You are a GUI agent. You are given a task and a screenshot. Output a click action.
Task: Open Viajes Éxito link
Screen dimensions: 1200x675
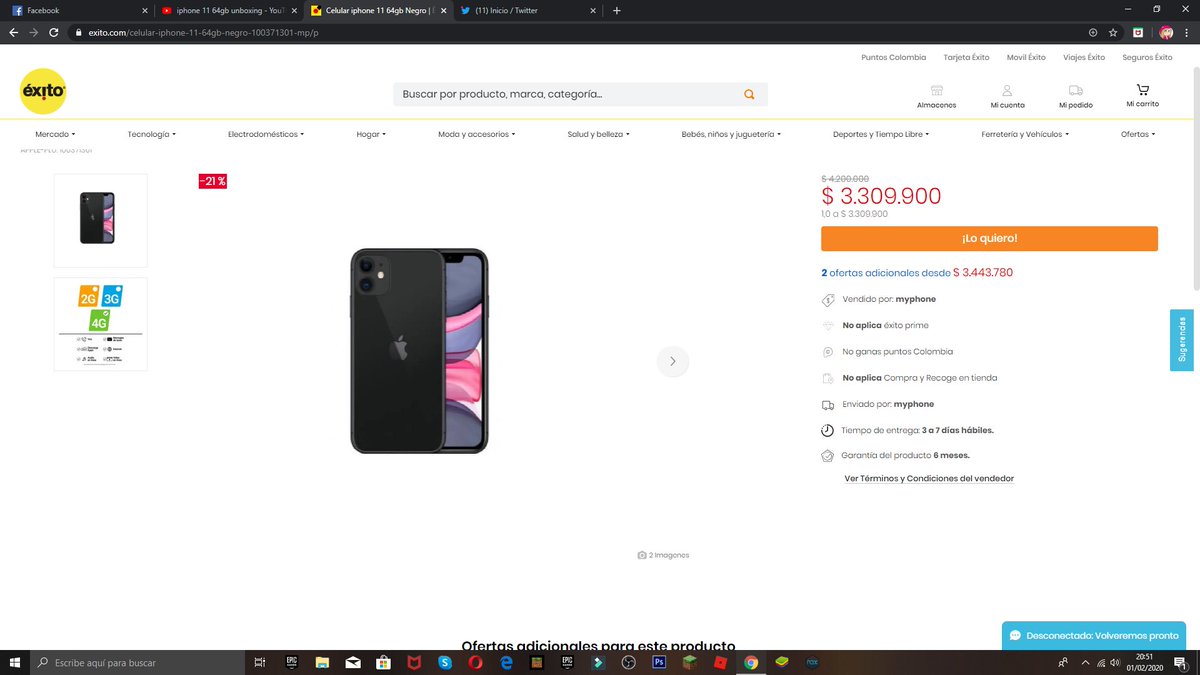pyautogui.click(x=1084, y=57)
